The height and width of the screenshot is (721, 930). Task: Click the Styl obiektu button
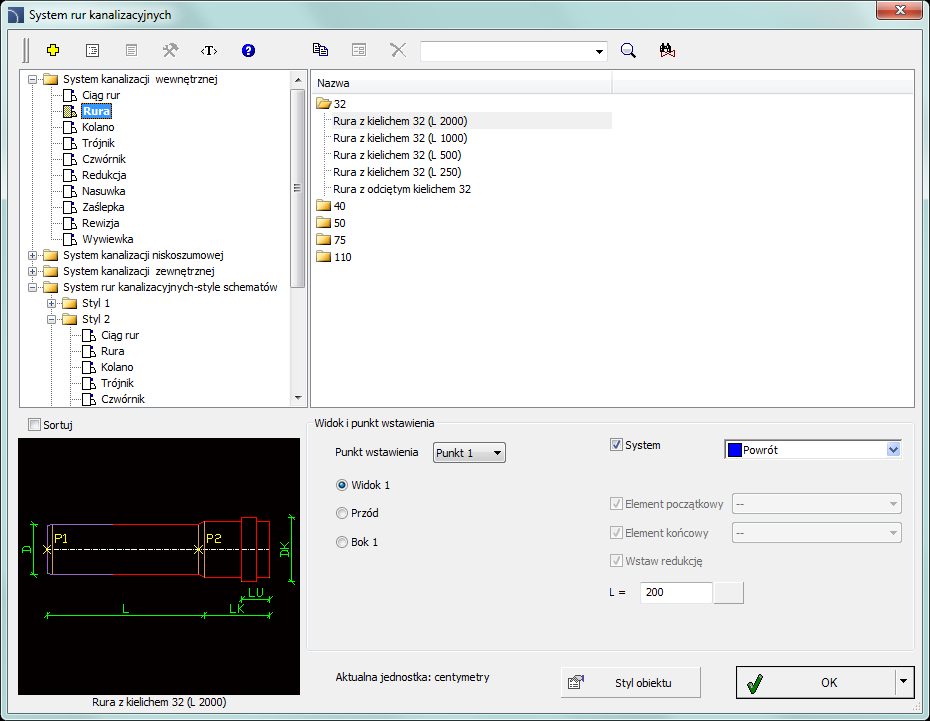pyautogui.click(x=630, y=682)
